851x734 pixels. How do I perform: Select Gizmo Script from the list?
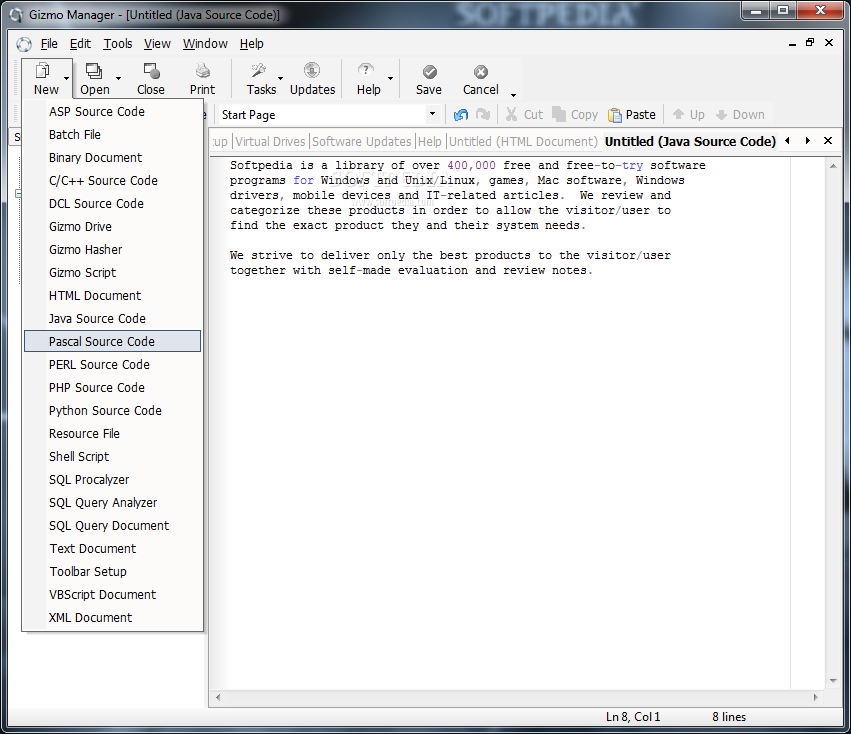pos(112,273)
